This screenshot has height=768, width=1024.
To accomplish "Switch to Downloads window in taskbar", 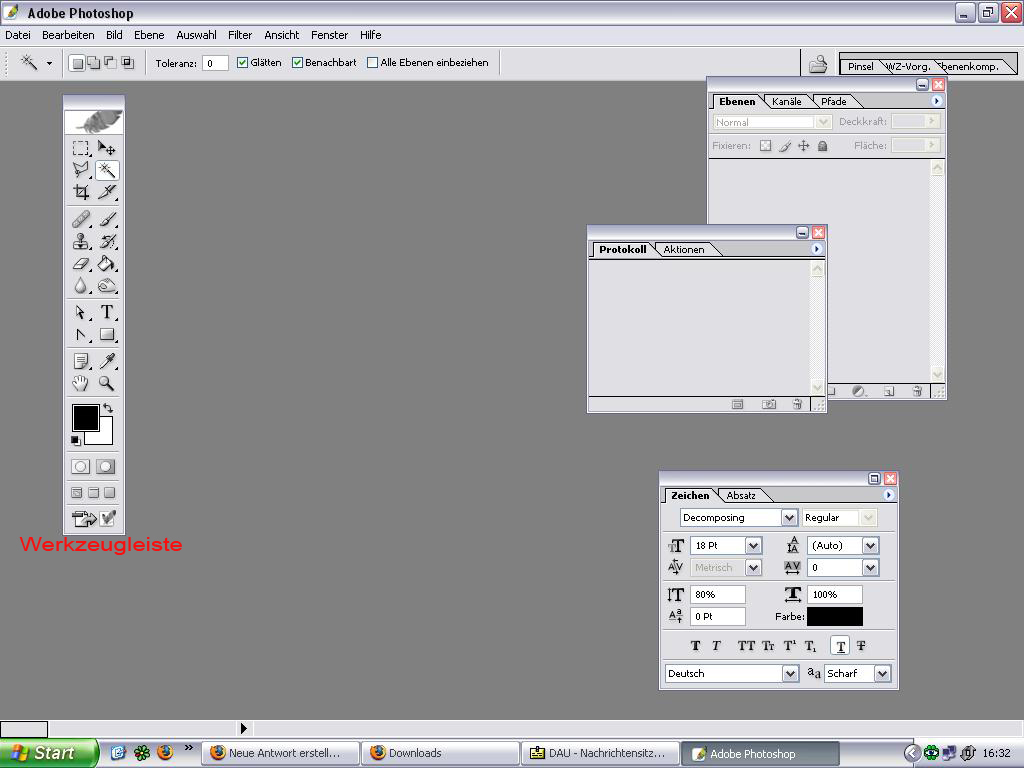I will pos(440,753).
